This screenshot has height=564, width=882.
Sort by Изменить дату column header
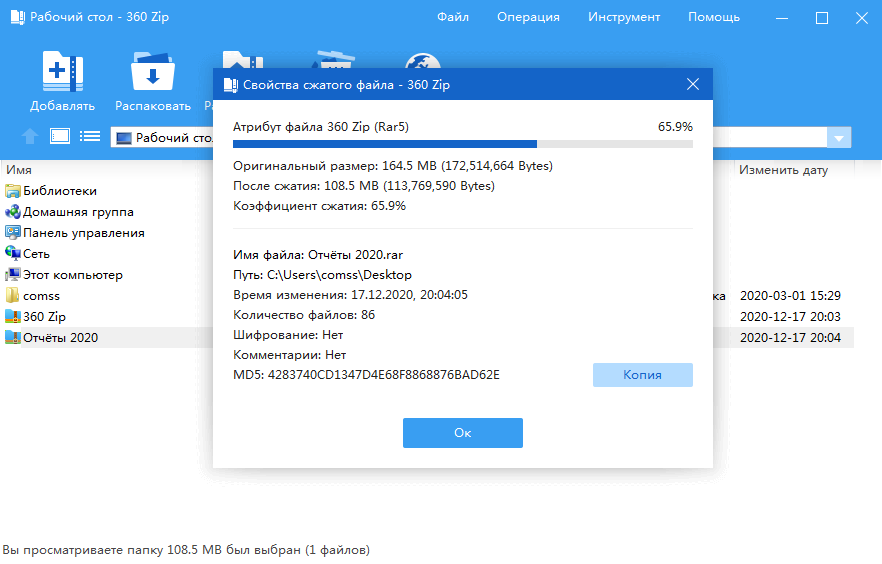(x=783, y=170)
